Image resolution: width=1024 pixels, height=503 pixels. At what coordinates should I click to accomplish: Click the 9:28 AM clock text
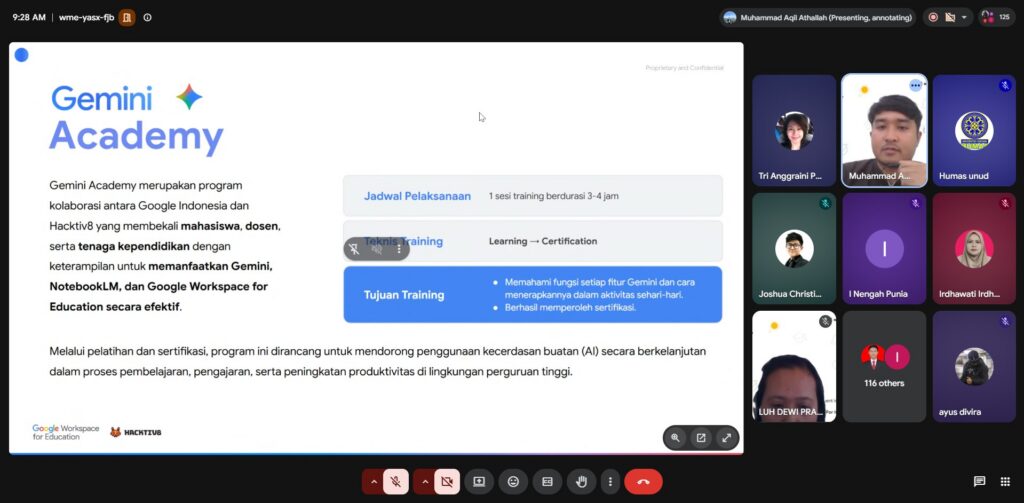click(x=29, y=18)
